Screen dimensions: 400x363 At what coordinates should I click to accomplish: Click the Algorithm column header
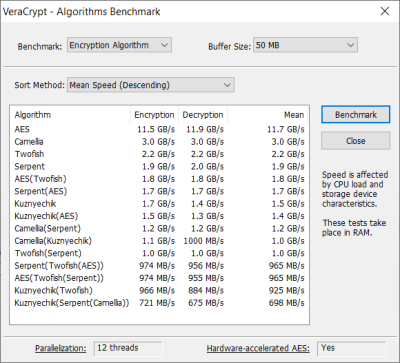(70, 115)
